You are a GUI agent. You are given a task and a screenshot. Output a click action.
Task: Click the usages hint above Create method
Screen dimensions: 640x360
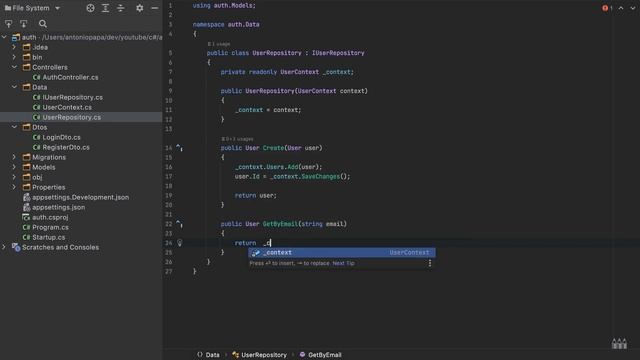click(x=237, y=139)
